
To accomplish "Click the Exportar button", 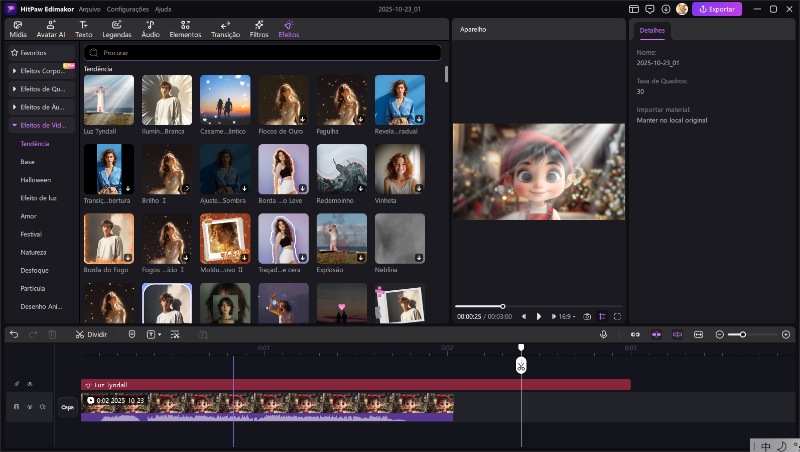I will point(717,9).
